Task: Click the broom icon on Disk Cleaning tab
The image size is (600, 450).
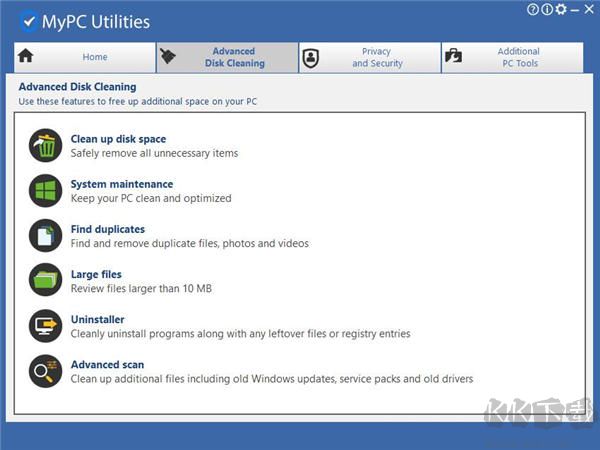Action: point(168,56)
